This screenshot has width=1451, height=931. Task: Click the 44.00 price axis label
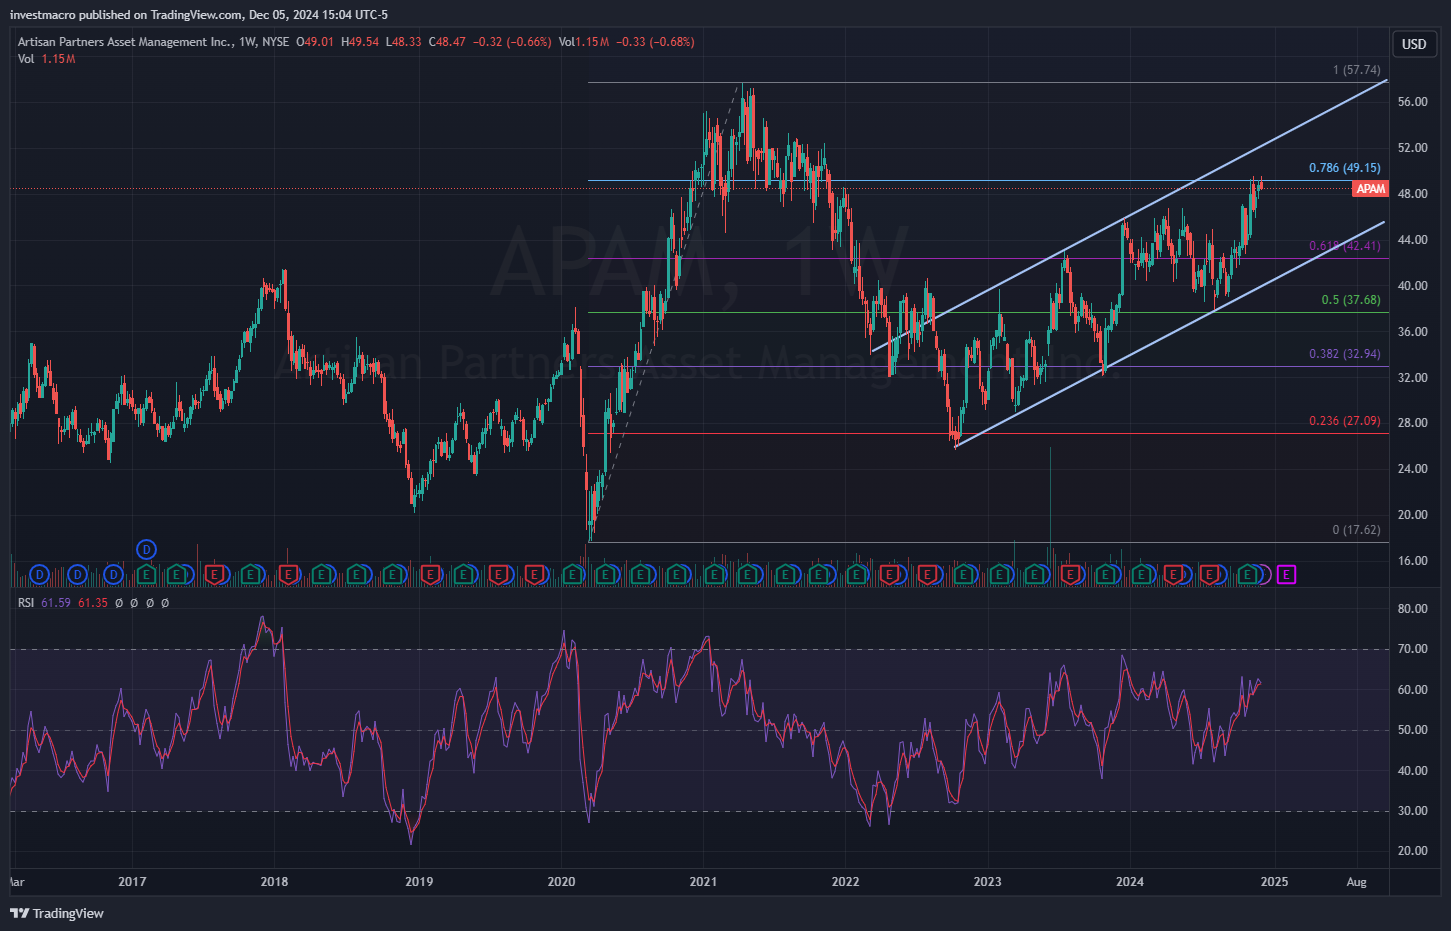1413,240
